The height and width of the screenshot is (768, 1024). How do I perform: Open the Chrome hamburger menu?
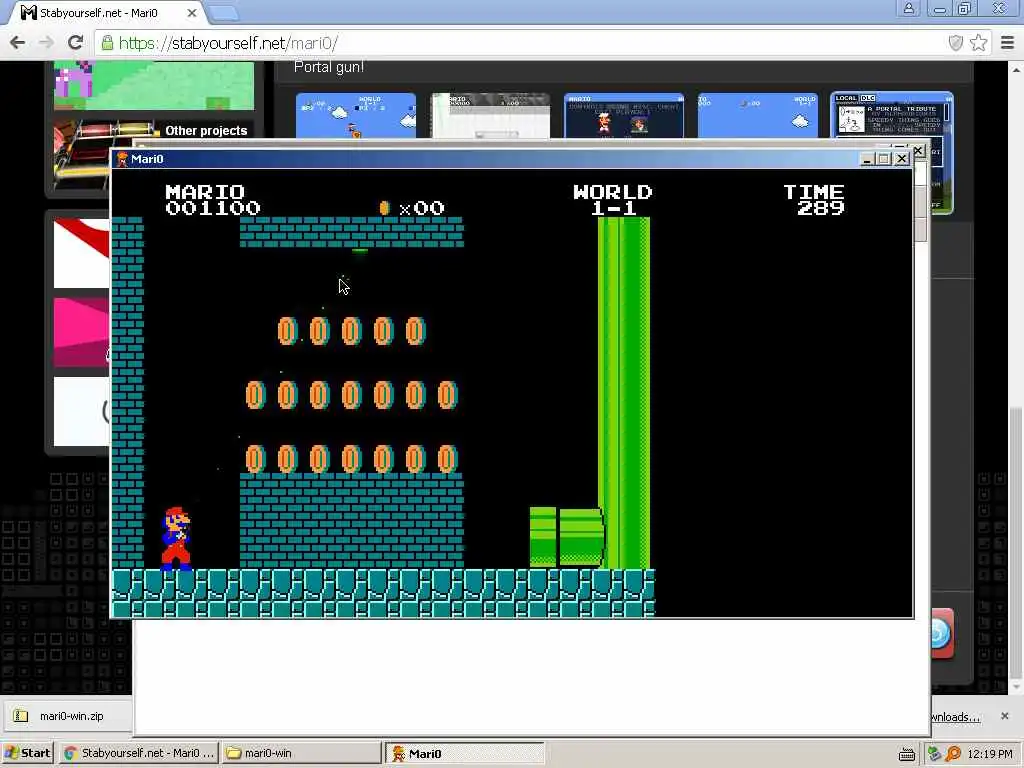click(1007, 43)
